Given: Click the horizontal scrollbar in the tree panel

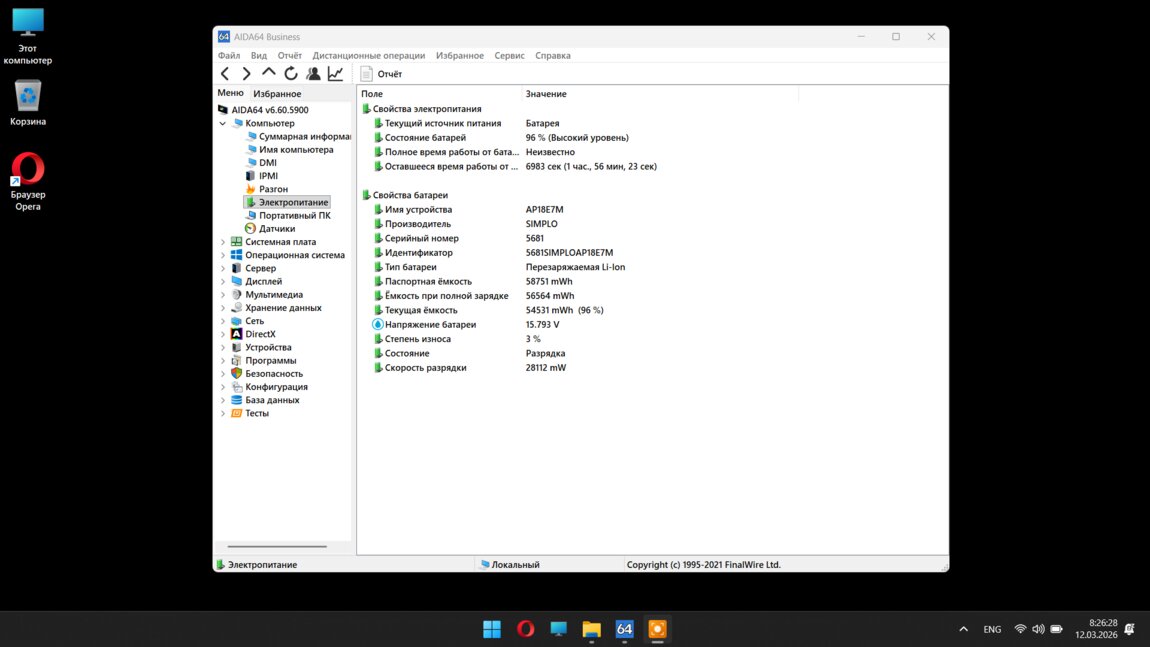Looking at the screenshot, I should click(x=277, y=547).
